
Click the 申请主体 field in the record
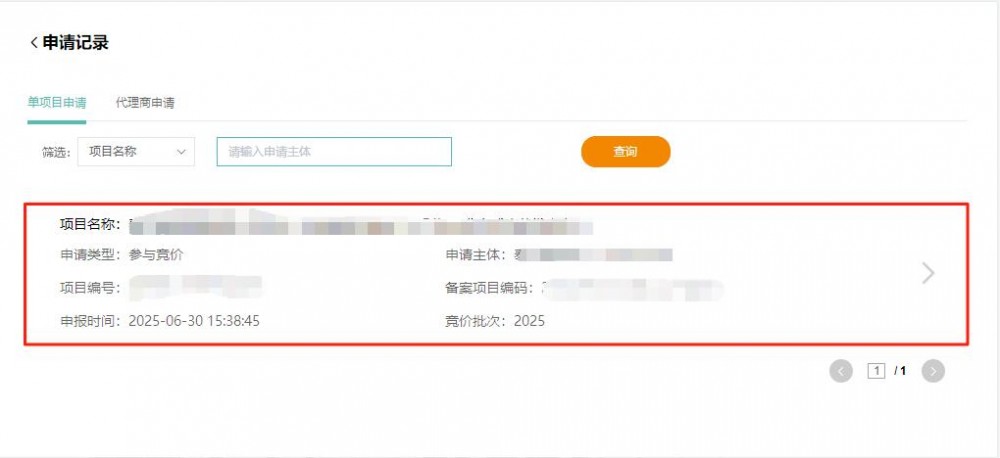pos(559,255)
